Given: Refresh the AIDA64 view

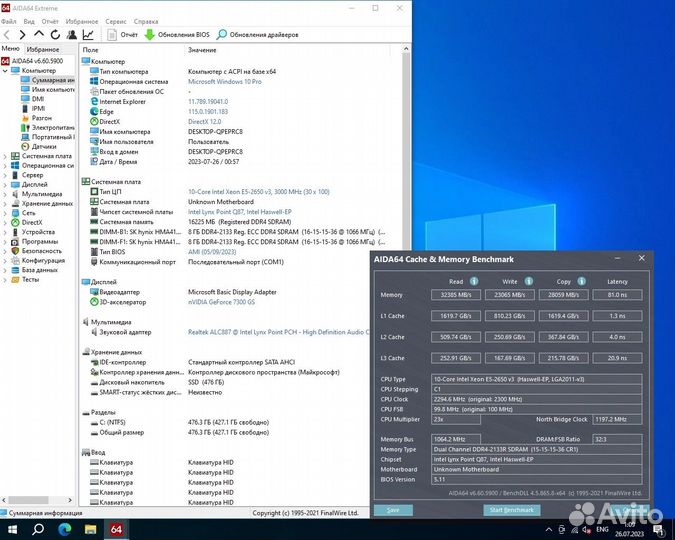Looking at the screenshot, I should point(55,35).
